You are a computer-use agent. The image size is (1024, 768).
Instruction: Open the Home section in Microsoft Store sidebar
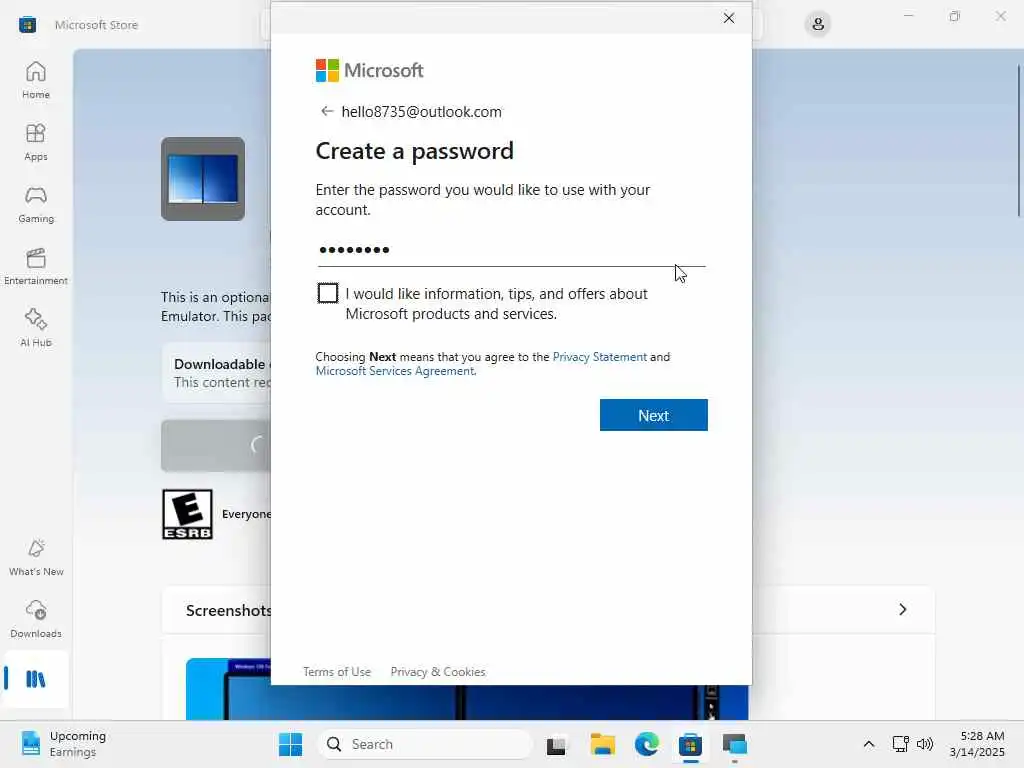[x=35, y=80]
